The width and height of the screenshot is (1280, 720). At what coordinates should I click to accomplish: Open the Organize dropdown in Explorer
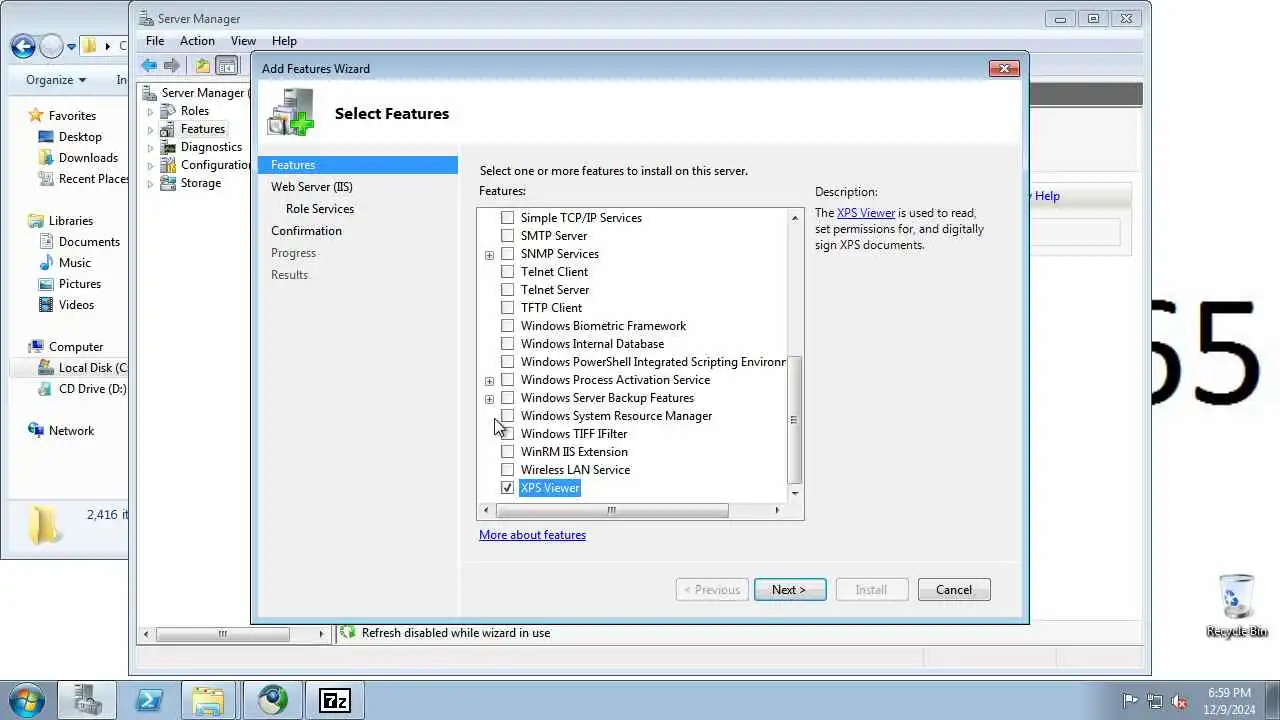[x=56, y=79]
